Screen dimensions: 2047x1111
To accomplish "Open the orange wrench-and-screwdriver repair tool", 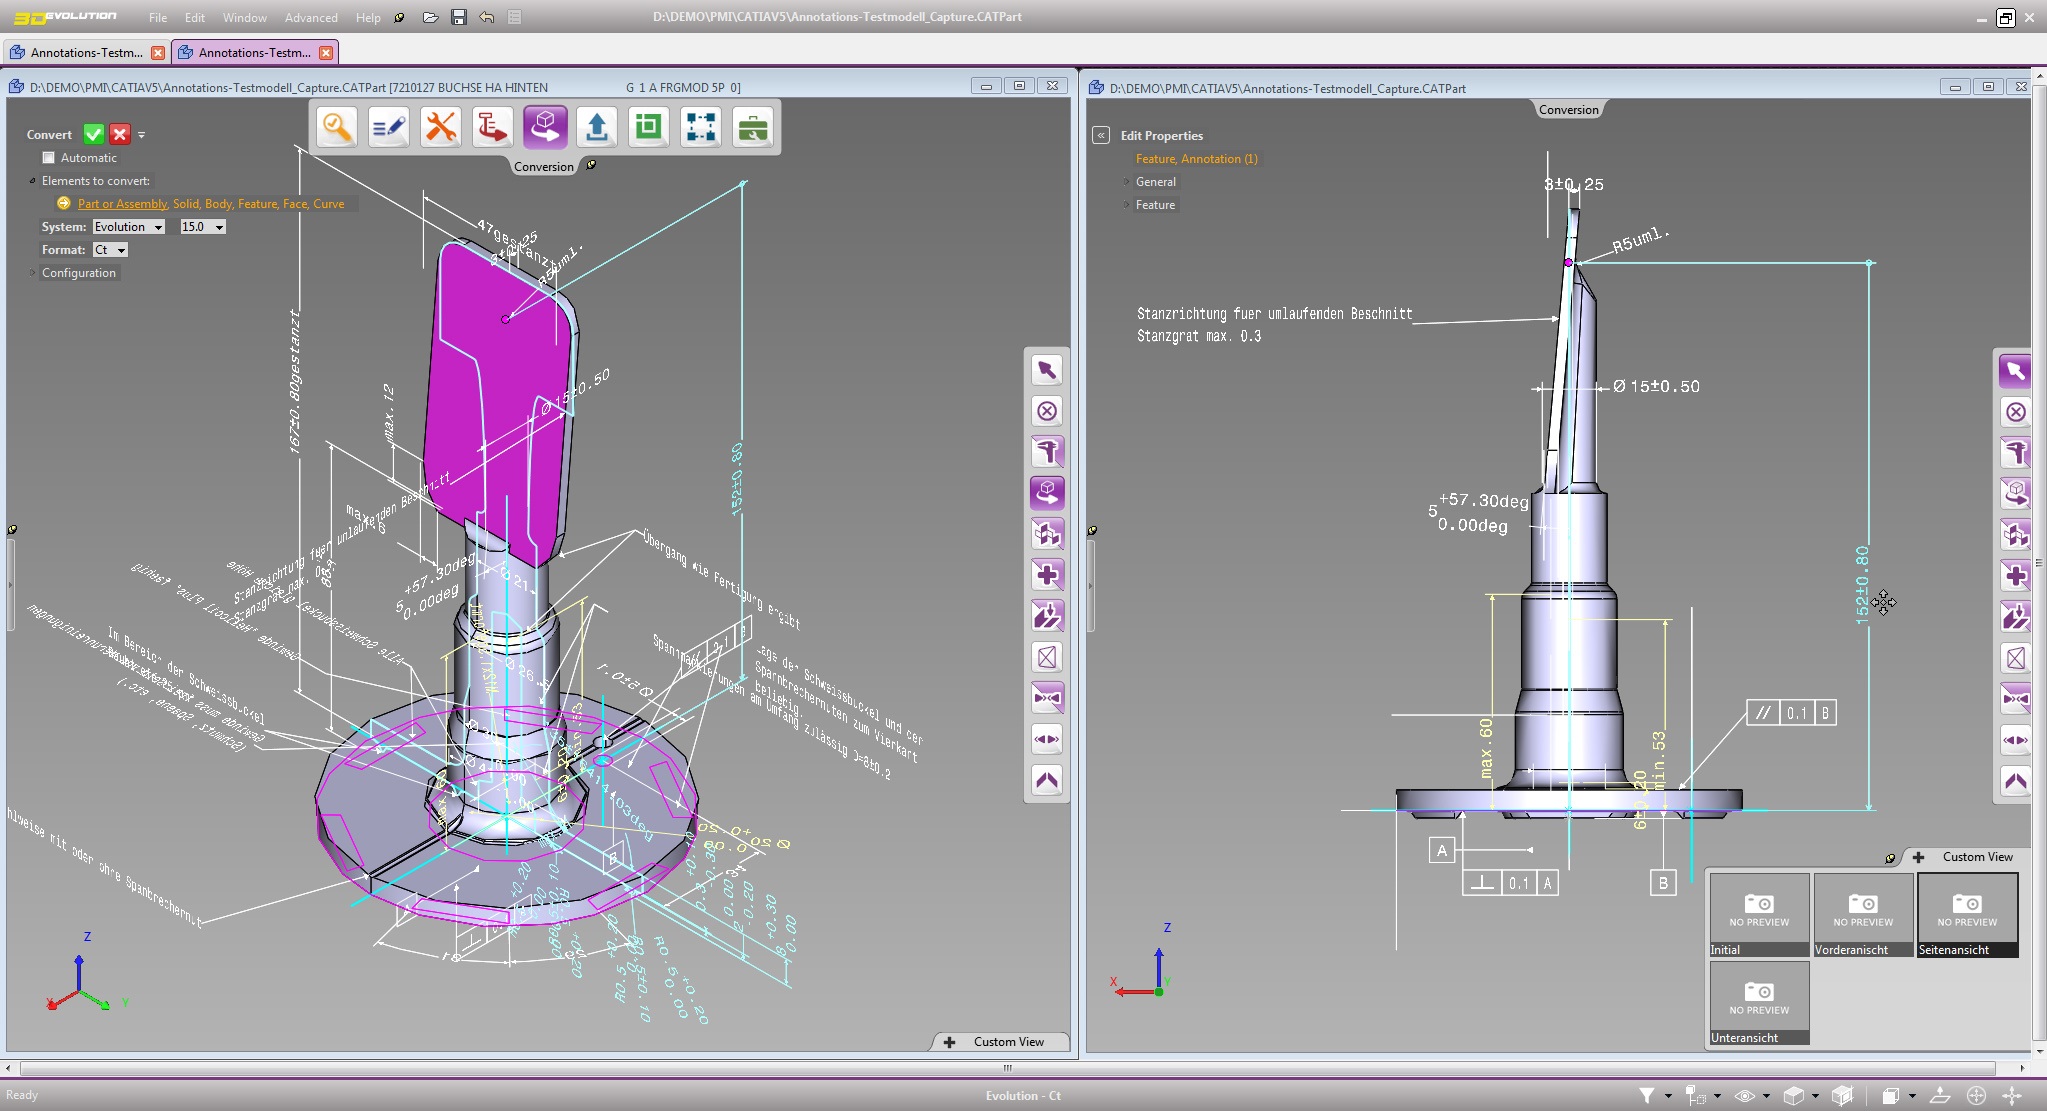I will [441, 127].
